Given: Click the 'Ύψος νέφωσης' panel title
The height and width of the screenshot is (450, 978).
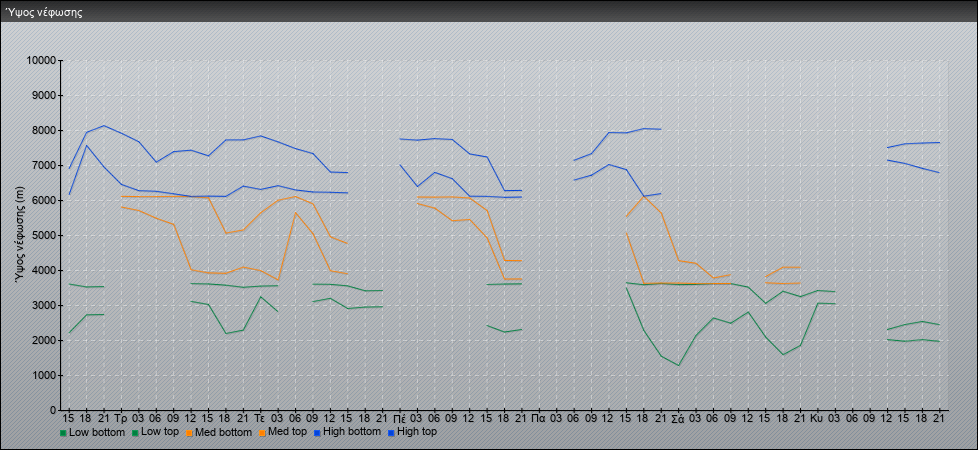Looking at the screenshot, I should pyautogui.click(x=44, y=12).
